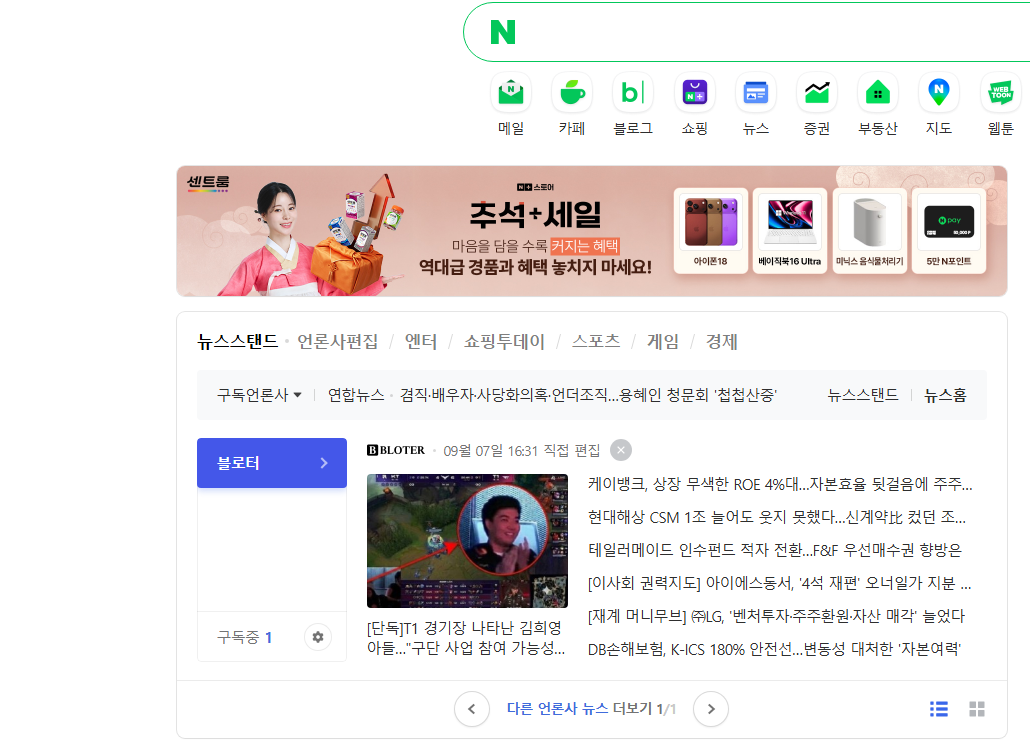Open the [단독]T1 경기장 headline
Screen dimensions: 1030x747
466,638
